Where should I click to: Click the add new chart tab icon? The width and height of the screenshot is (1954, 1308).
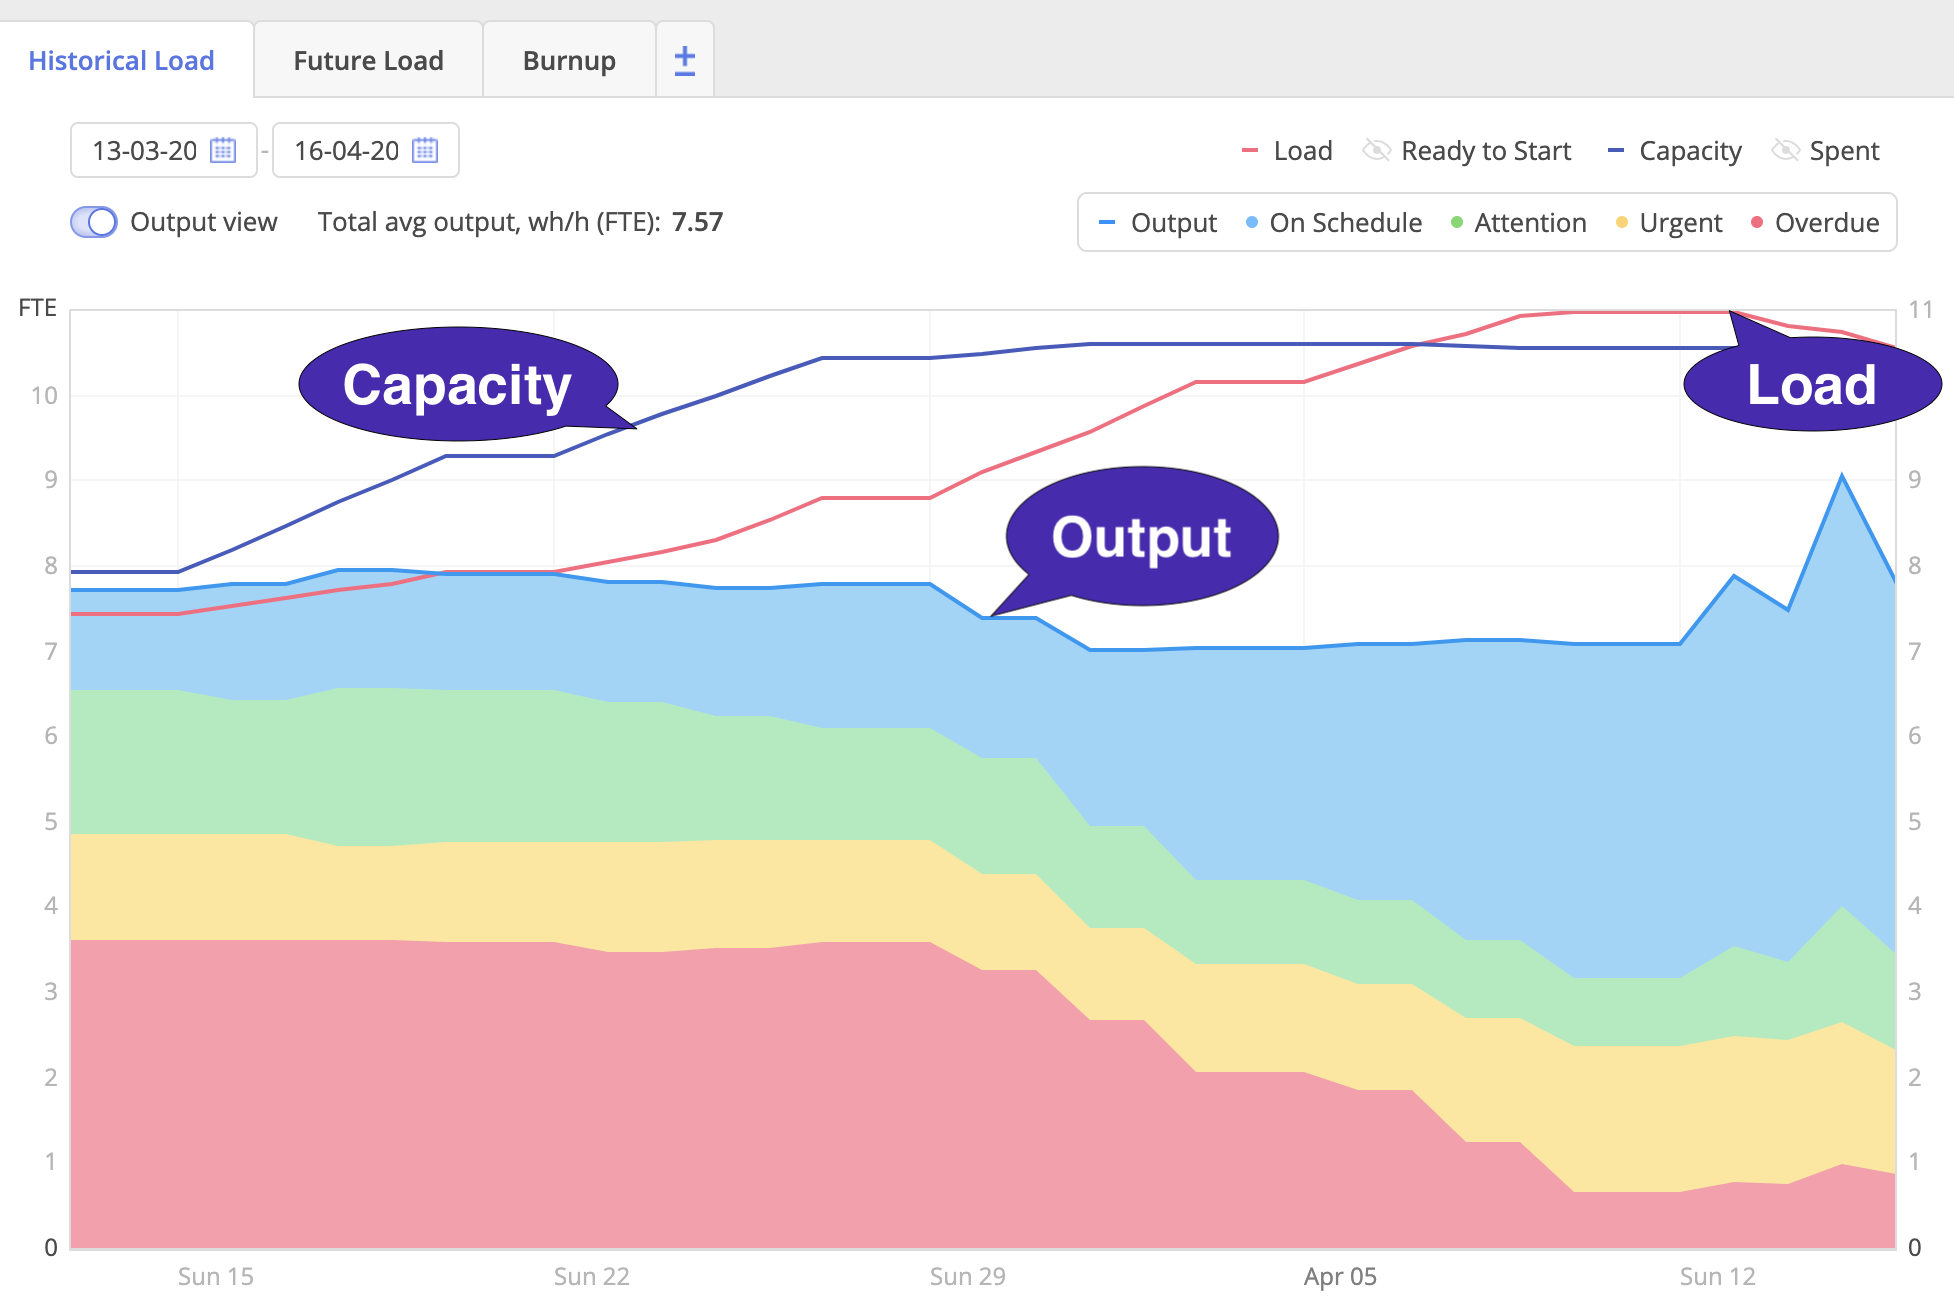click(x=684, y=59)
